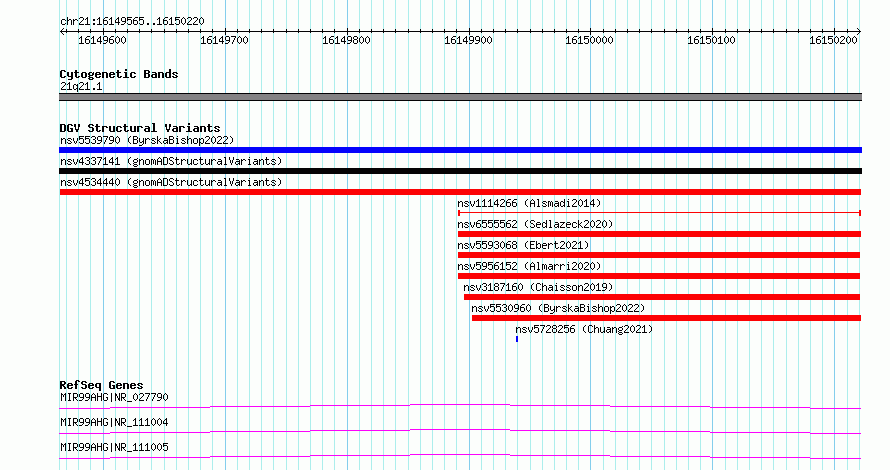Open nsv5530960 (ByrskaBishop2022) variant label

coord(558,308)
